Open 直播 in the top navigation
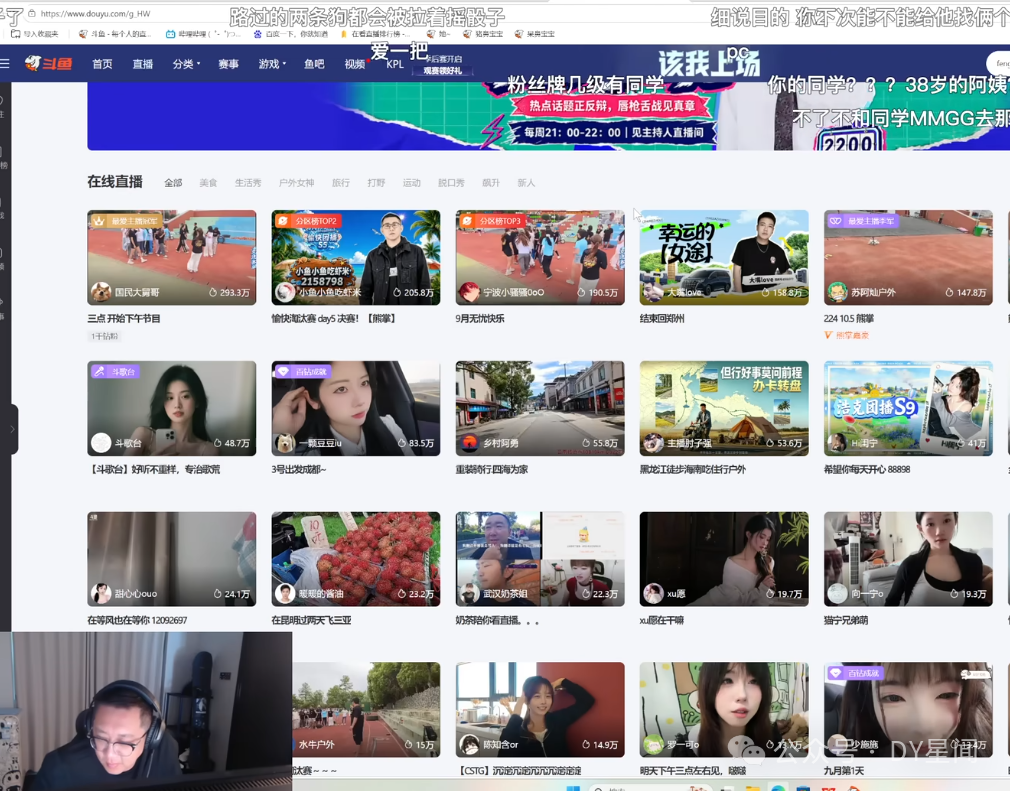The width and height of the screenshot is (1010, 791). [142, 64]
